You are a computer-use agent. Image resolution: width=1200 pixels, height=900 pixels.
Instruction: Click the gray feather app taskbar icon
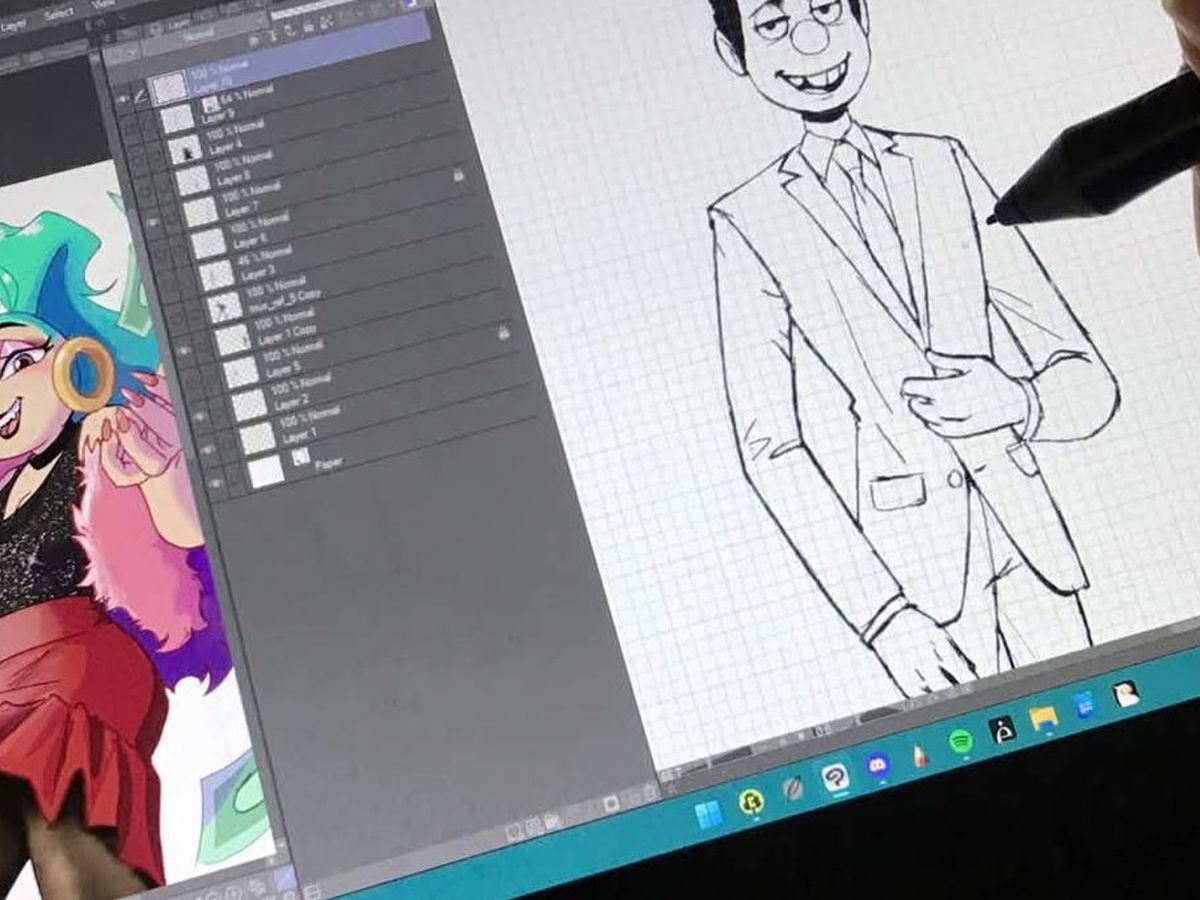pos(793,788)
